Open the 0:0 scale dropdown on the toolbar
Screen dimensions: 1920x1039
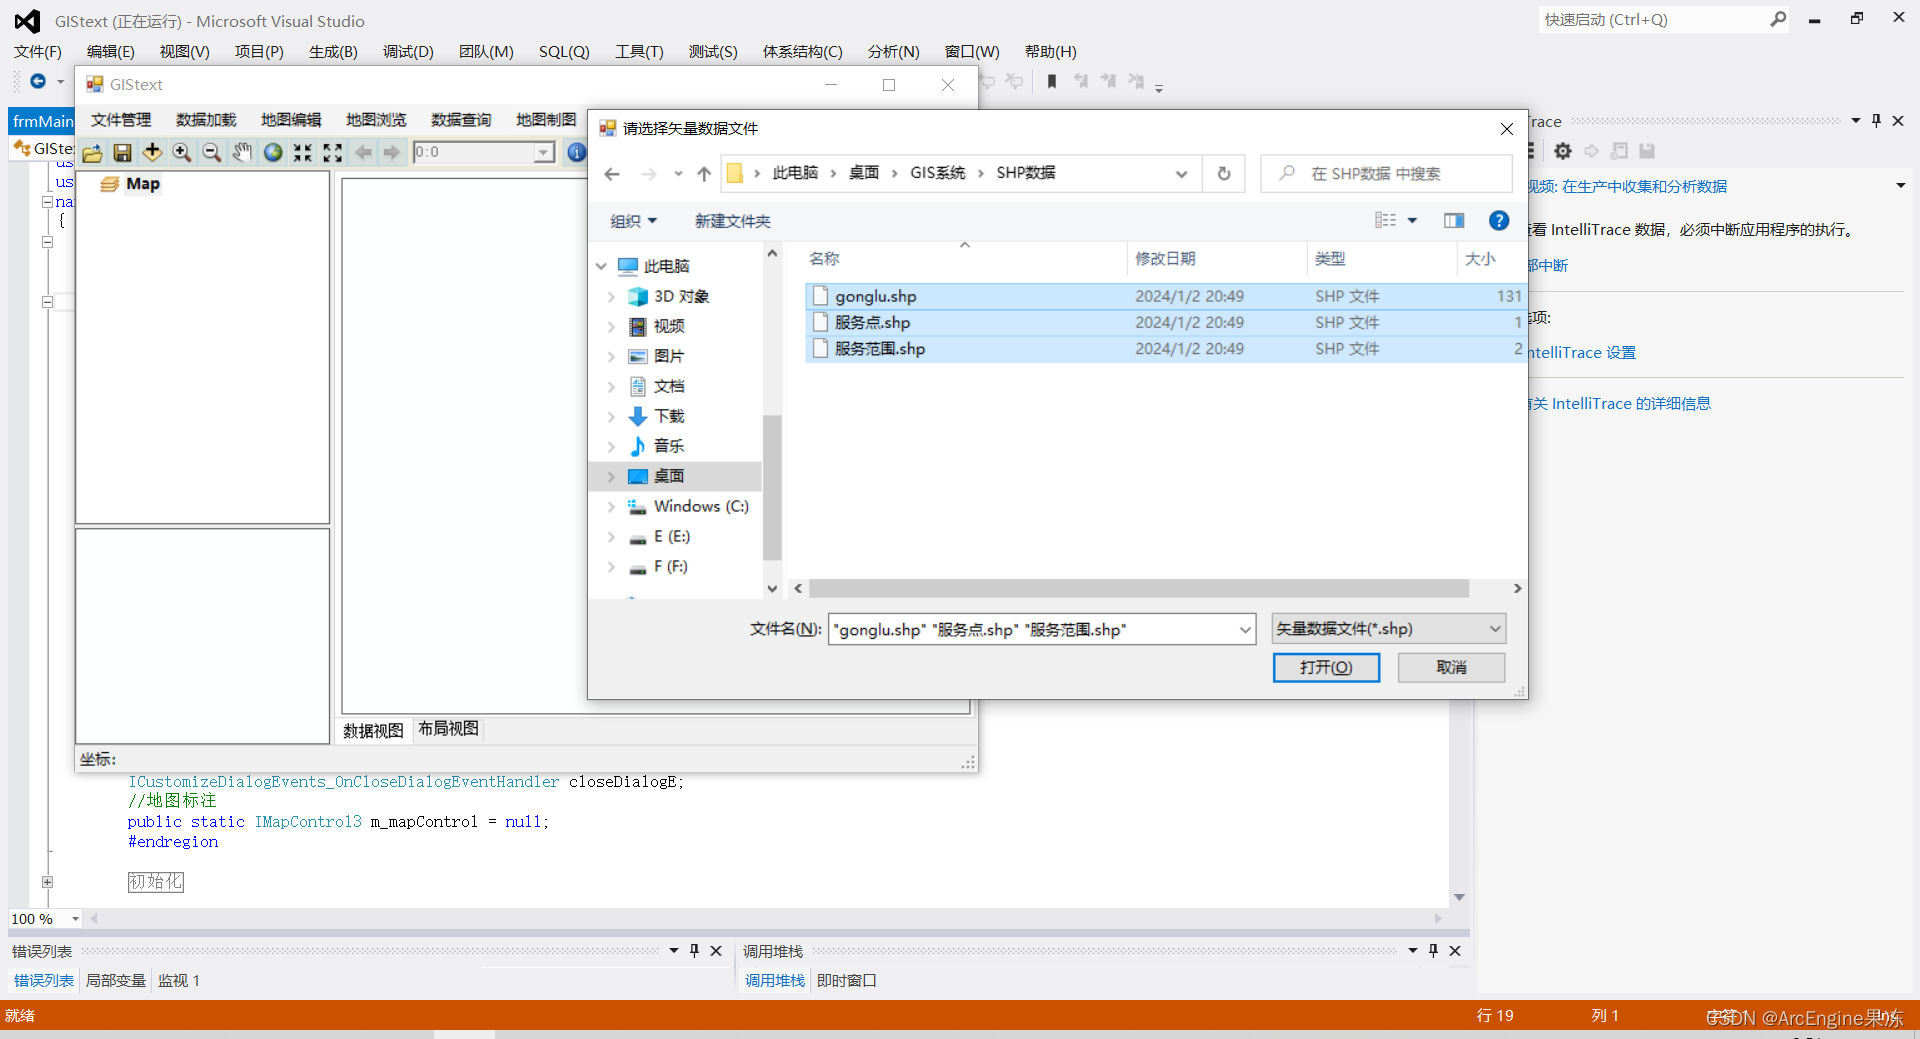coord(541,152)
